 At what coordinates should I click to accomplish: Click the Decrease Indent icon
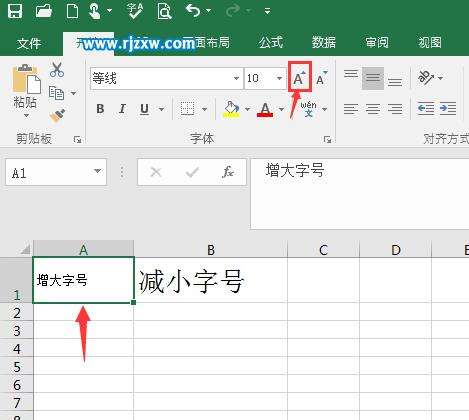(x=426, y=109)
